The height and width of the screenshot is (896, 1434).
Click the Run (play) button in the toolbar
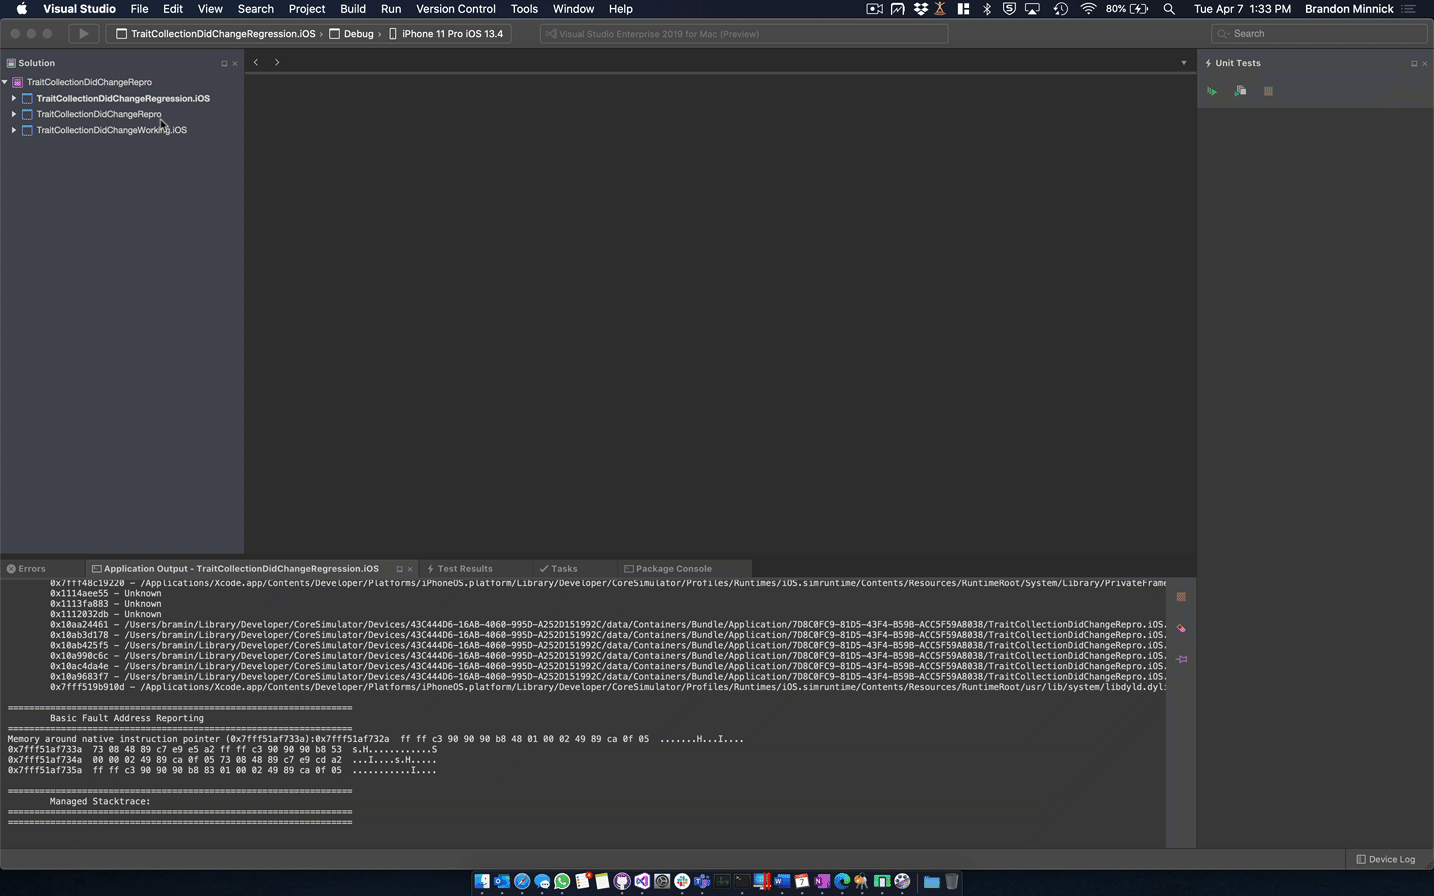pos(83,33)
